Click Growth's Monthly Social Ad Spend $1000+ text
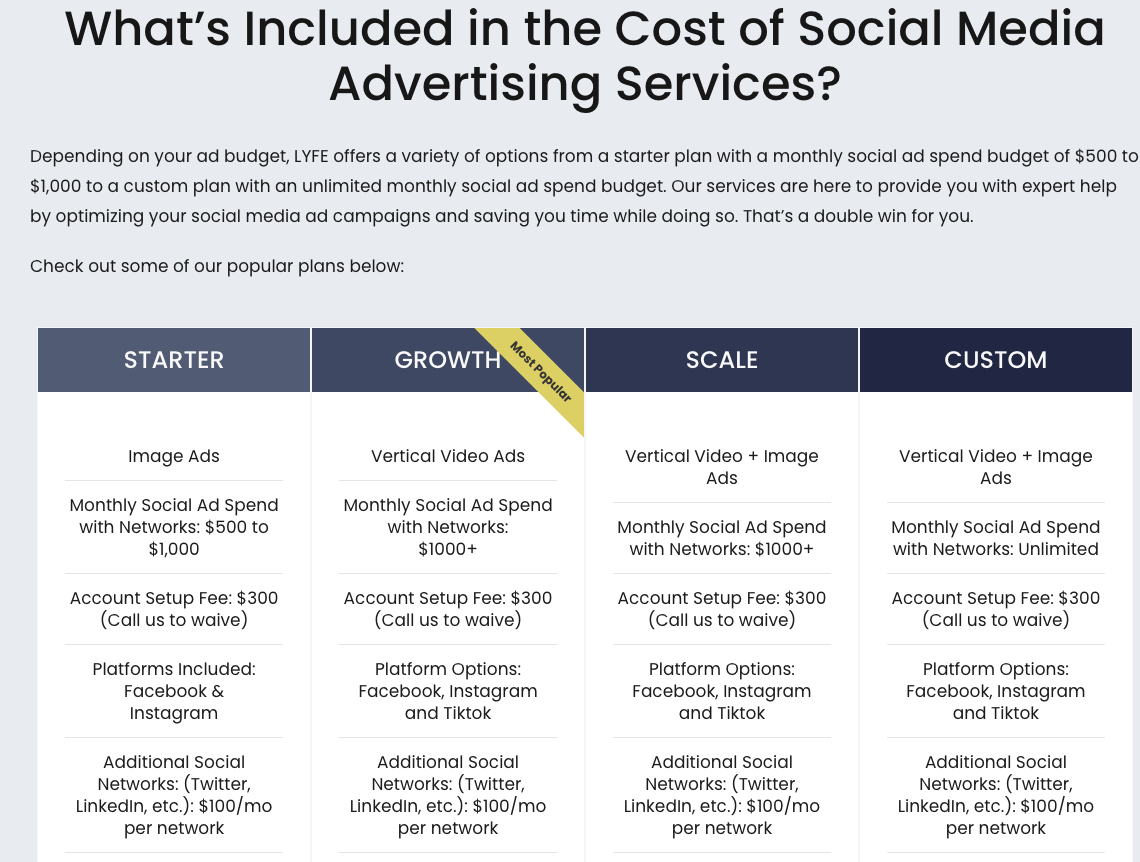 [x=448, y=527]
